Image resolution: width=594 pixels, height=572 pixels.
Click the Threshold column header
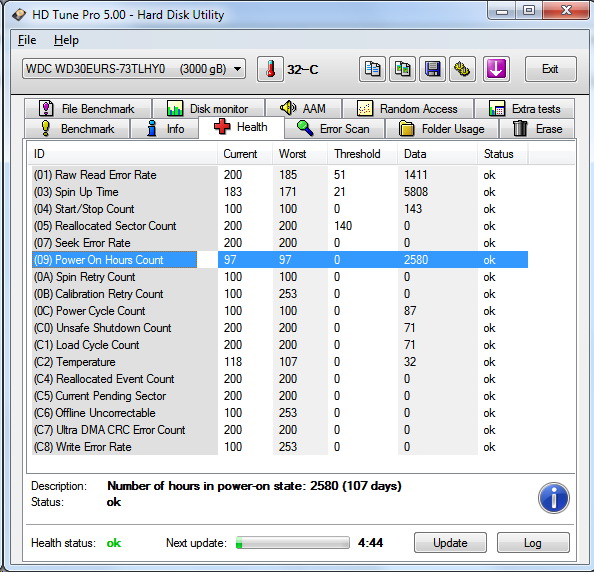pos(362,154)
